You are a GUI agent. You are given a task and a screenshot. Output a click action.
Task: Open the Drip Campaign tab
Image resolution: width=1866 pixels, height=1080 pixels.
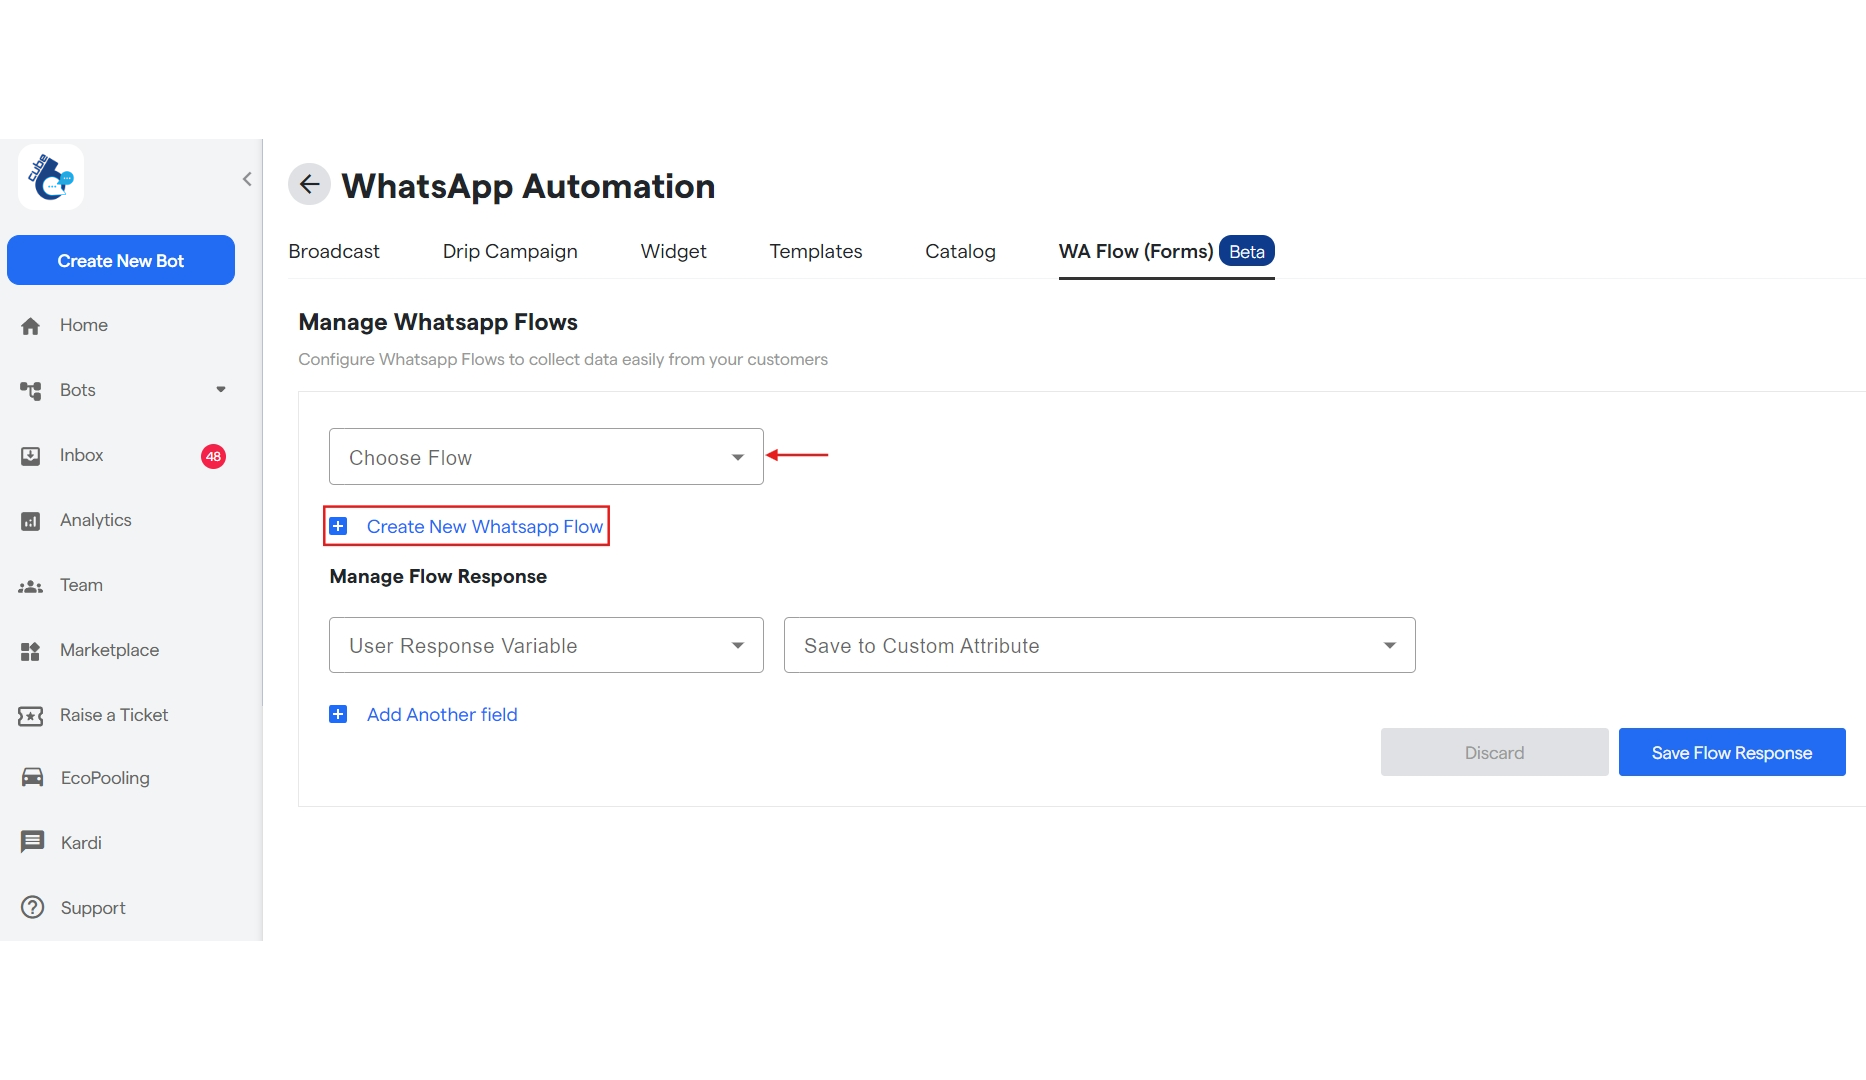tap(509, 251)
